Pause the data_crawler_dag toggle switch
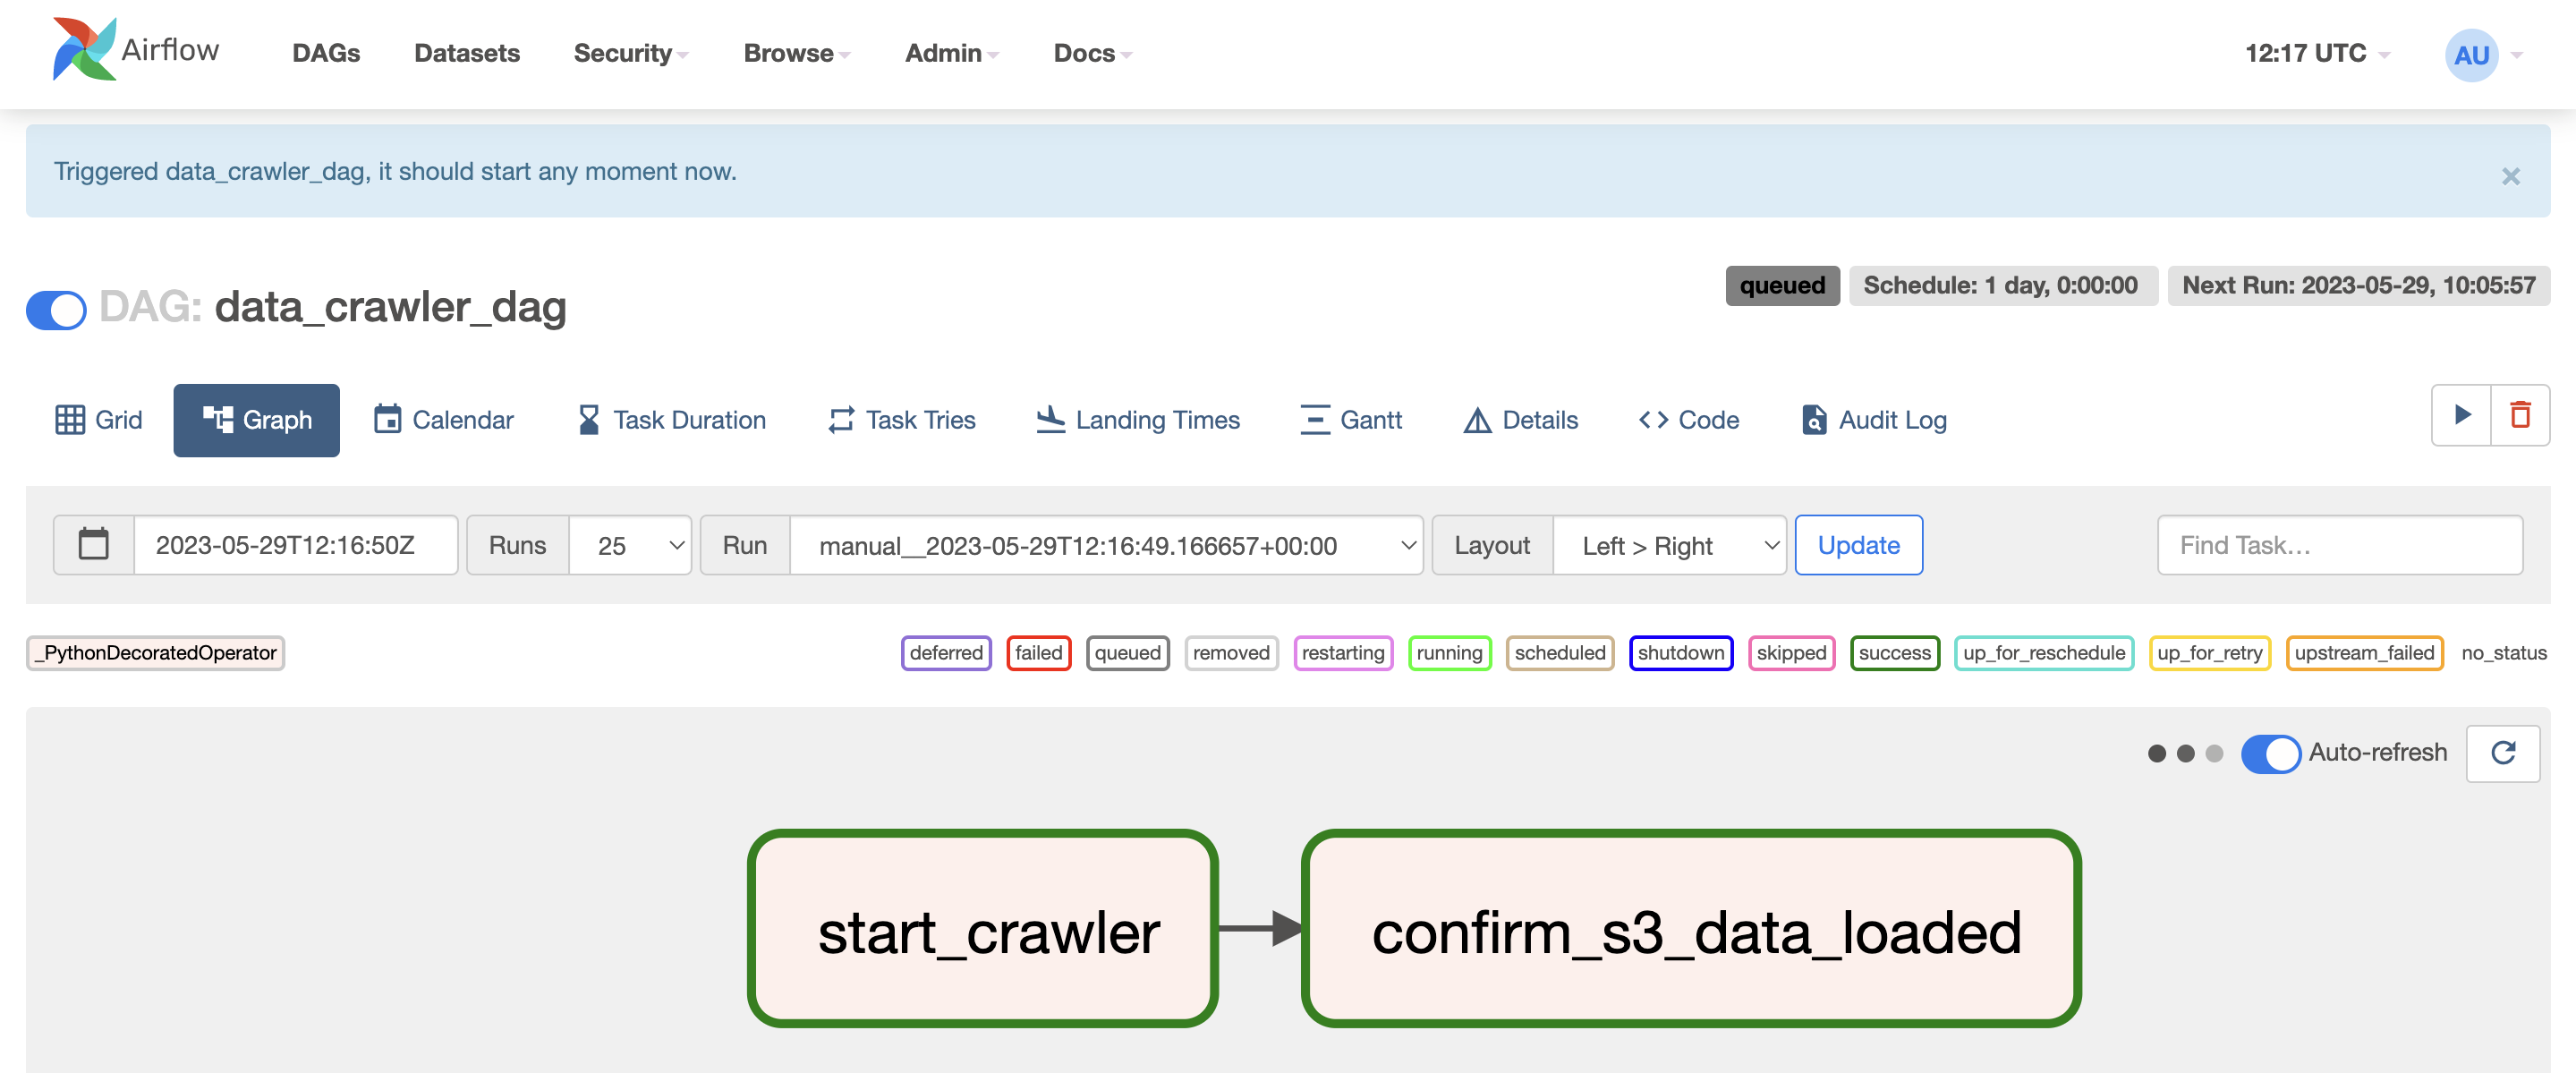Image resolution: width=2576 pixels, height=1073 pixels. click(x=56, y=309)
